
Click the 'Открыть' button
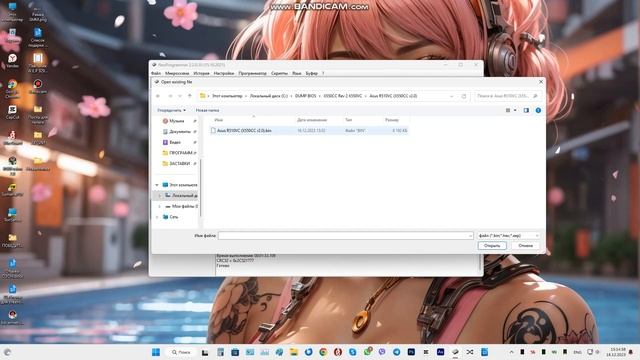(x=492, y=245)
